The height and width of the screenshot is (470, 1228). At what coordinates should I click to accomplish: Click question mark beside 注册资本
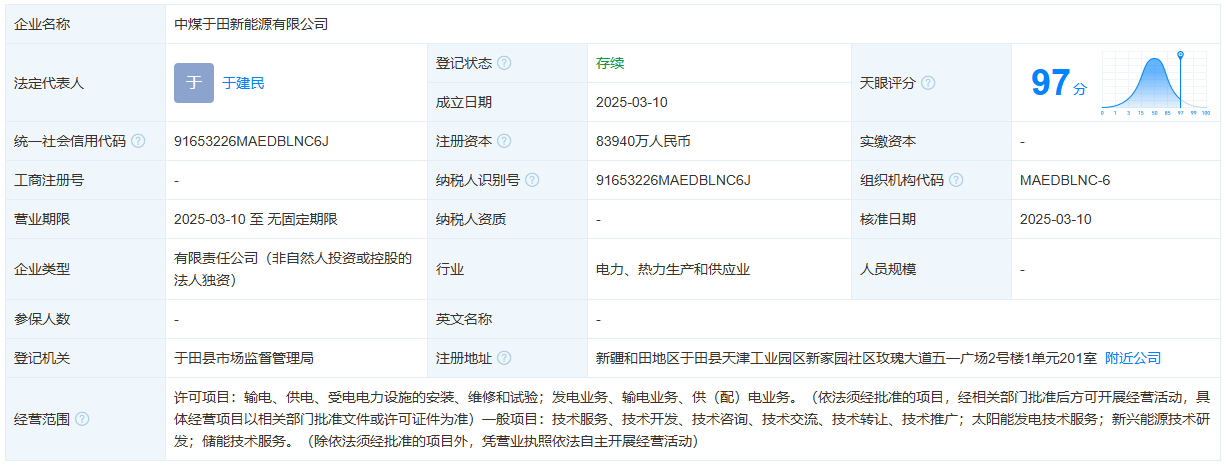tap(504, 141)
